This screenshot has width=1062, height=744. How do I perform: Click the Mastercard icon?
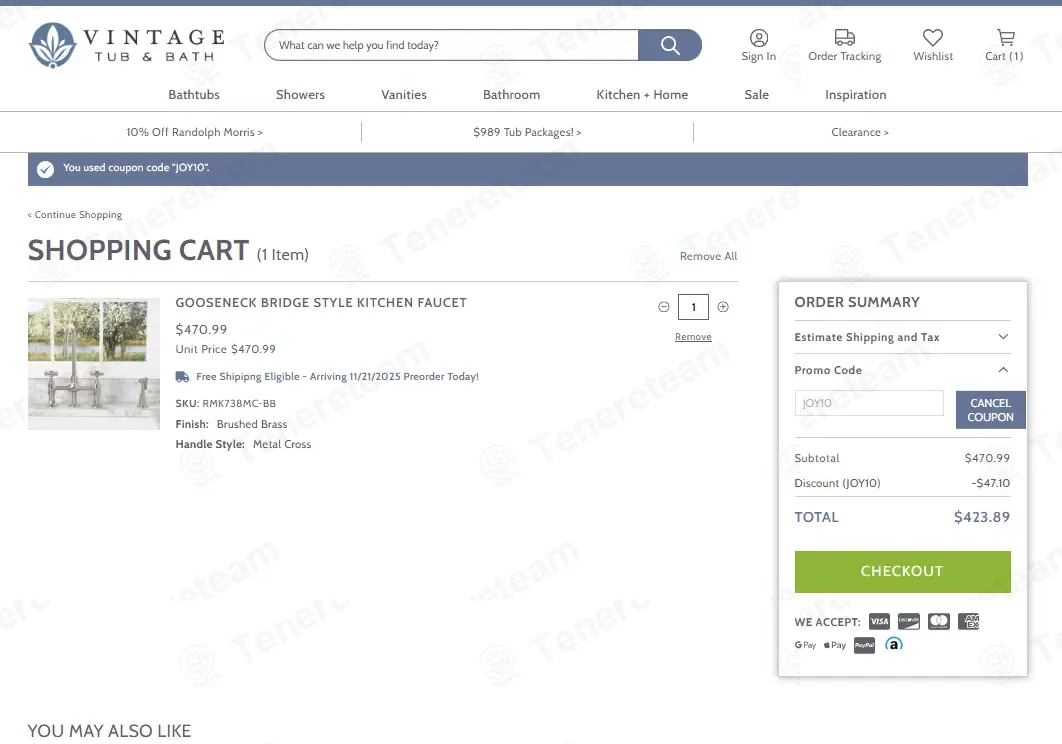(939, 621)
